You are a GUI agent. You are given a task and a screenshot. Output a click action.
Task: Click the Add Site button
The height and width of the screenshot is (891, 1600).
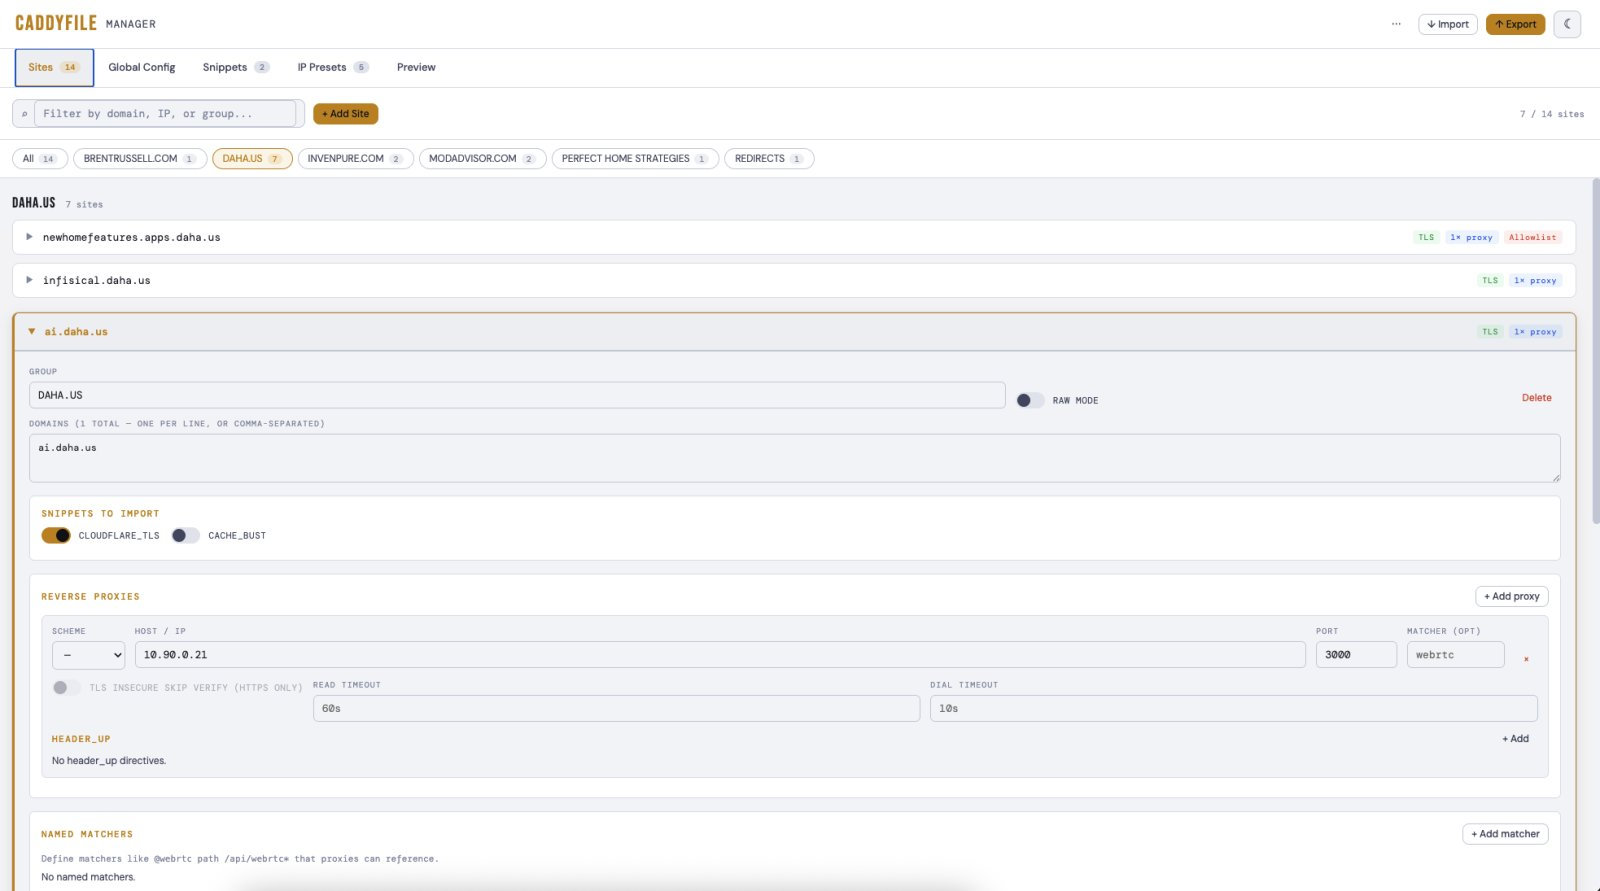pyautogui.click(x=345, y=114)
